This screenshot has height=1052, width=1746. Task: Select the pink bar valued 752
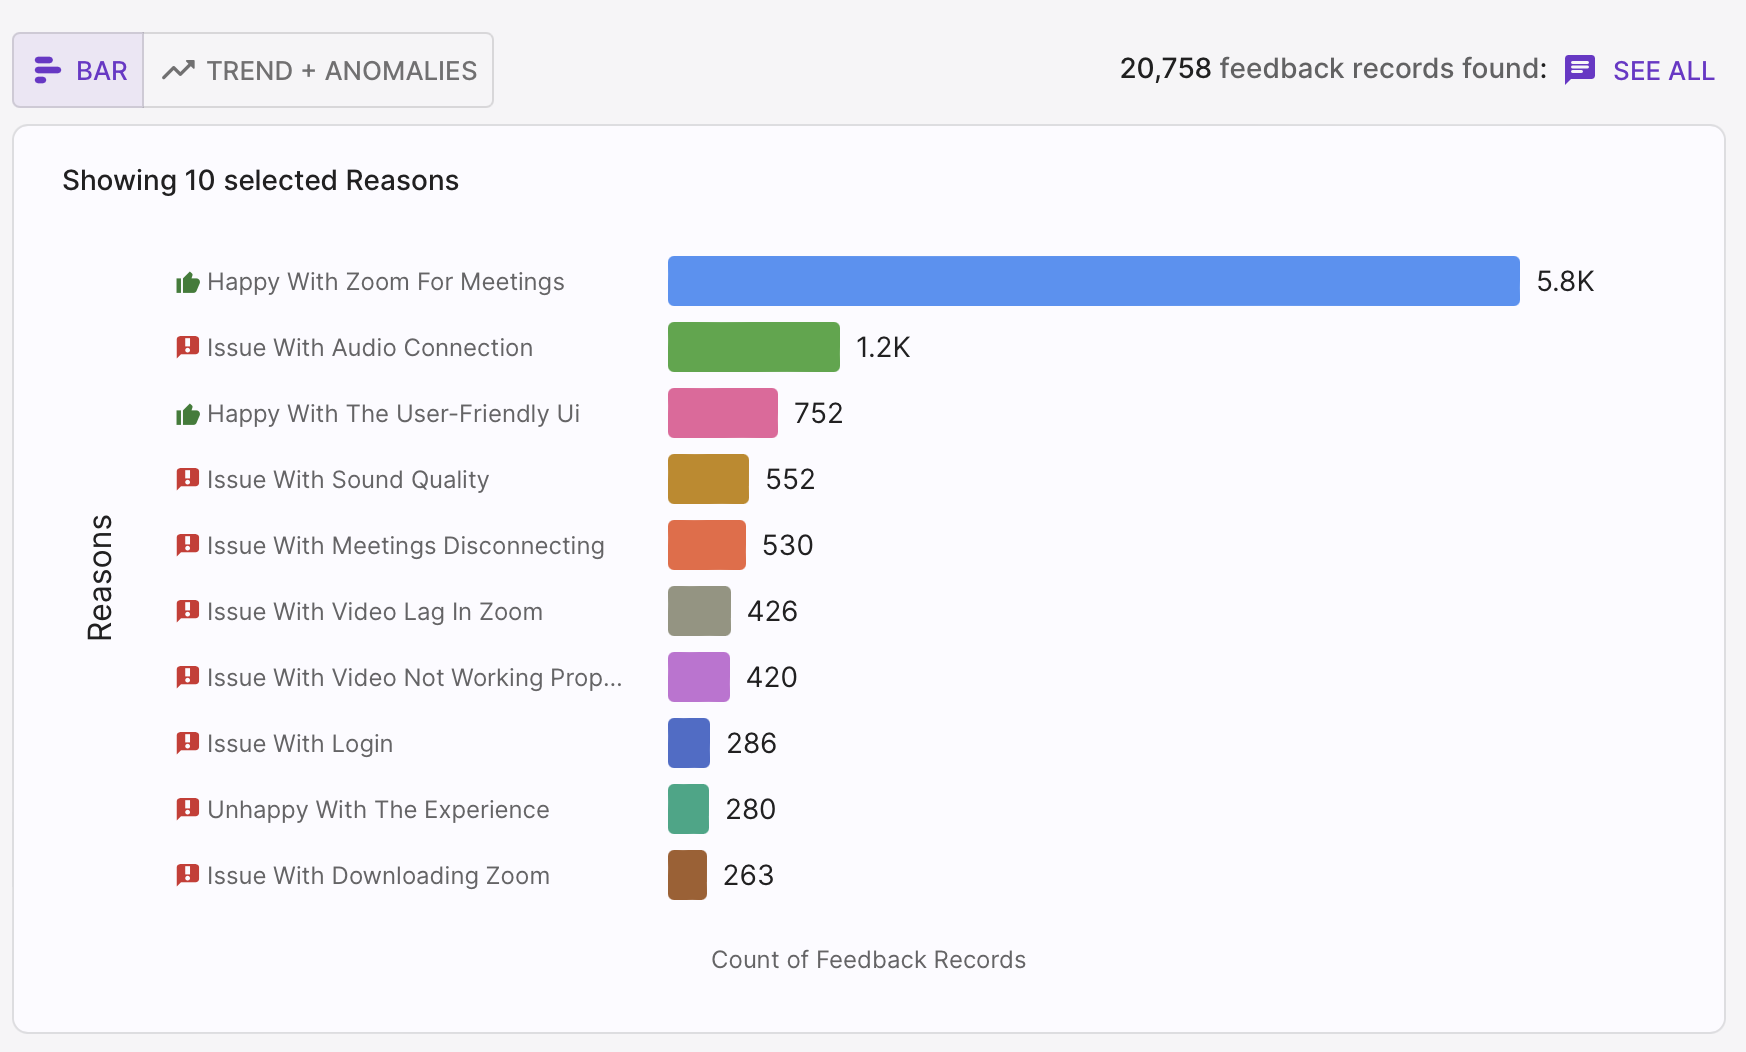pos(722,413)
